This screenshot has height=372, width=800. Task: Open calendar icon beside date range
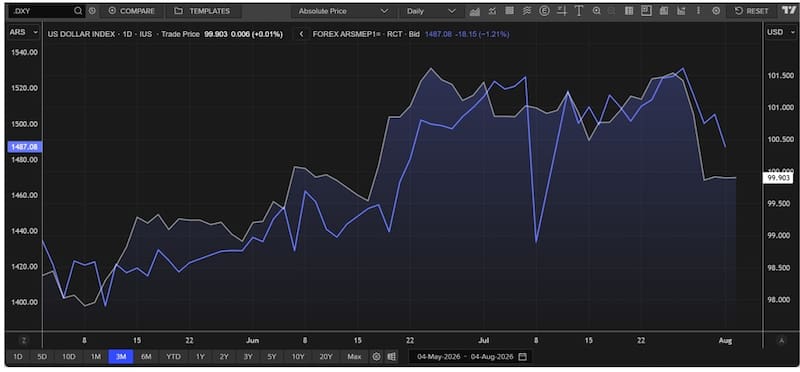(522, 356)
